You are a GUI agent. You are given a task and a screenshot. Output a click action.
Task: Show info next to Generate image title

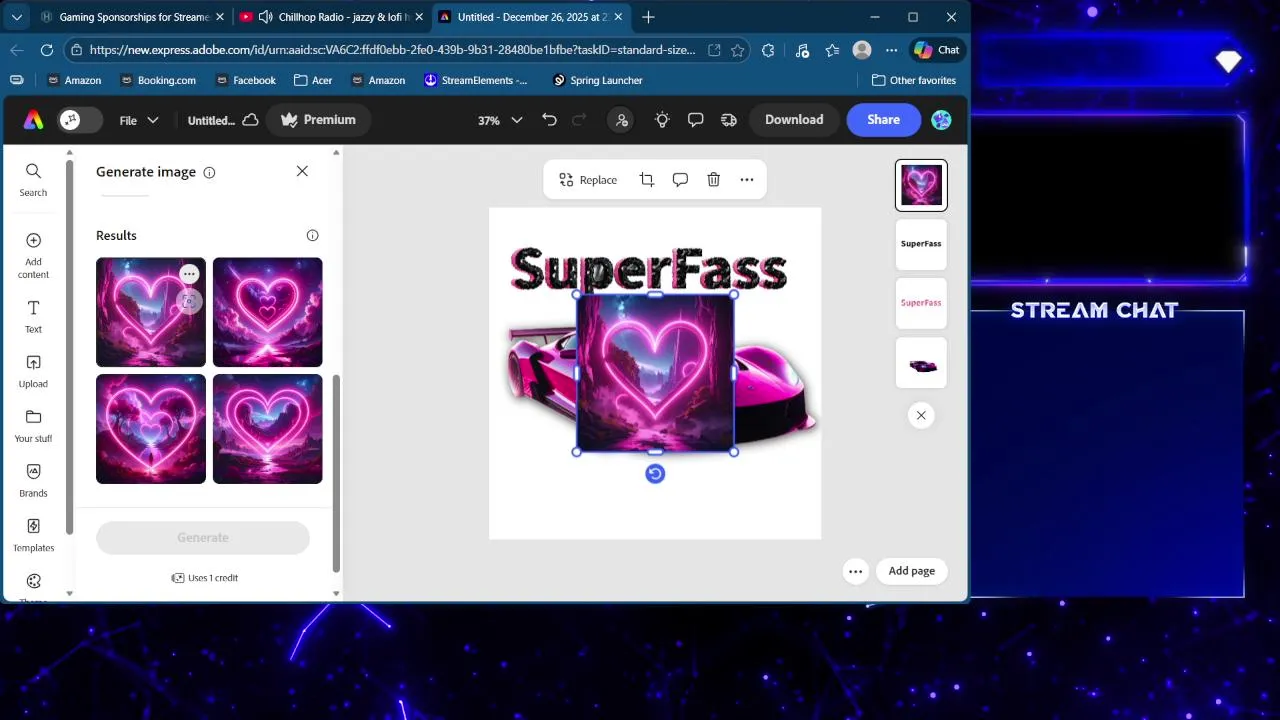click(x=209, y=172)
